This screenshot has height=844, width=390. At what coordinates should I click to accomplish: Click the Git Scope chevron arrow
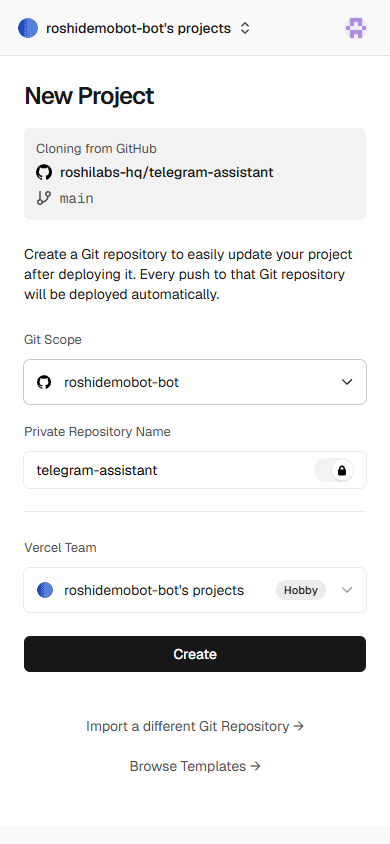tap(347, 382)
